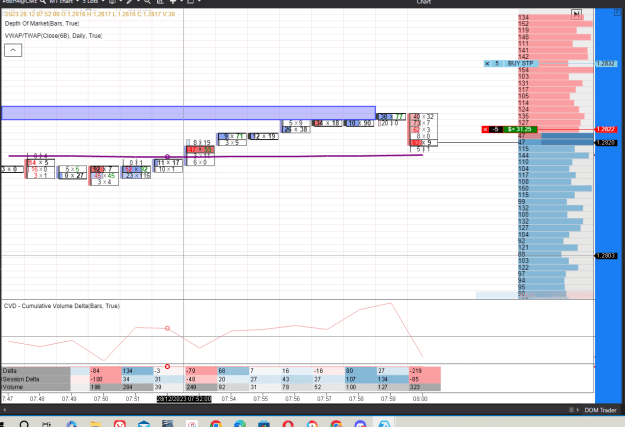Click the -85 session delta cell
Image resolution: width=625 pixels, height=427 pixels.
(425, 379)
